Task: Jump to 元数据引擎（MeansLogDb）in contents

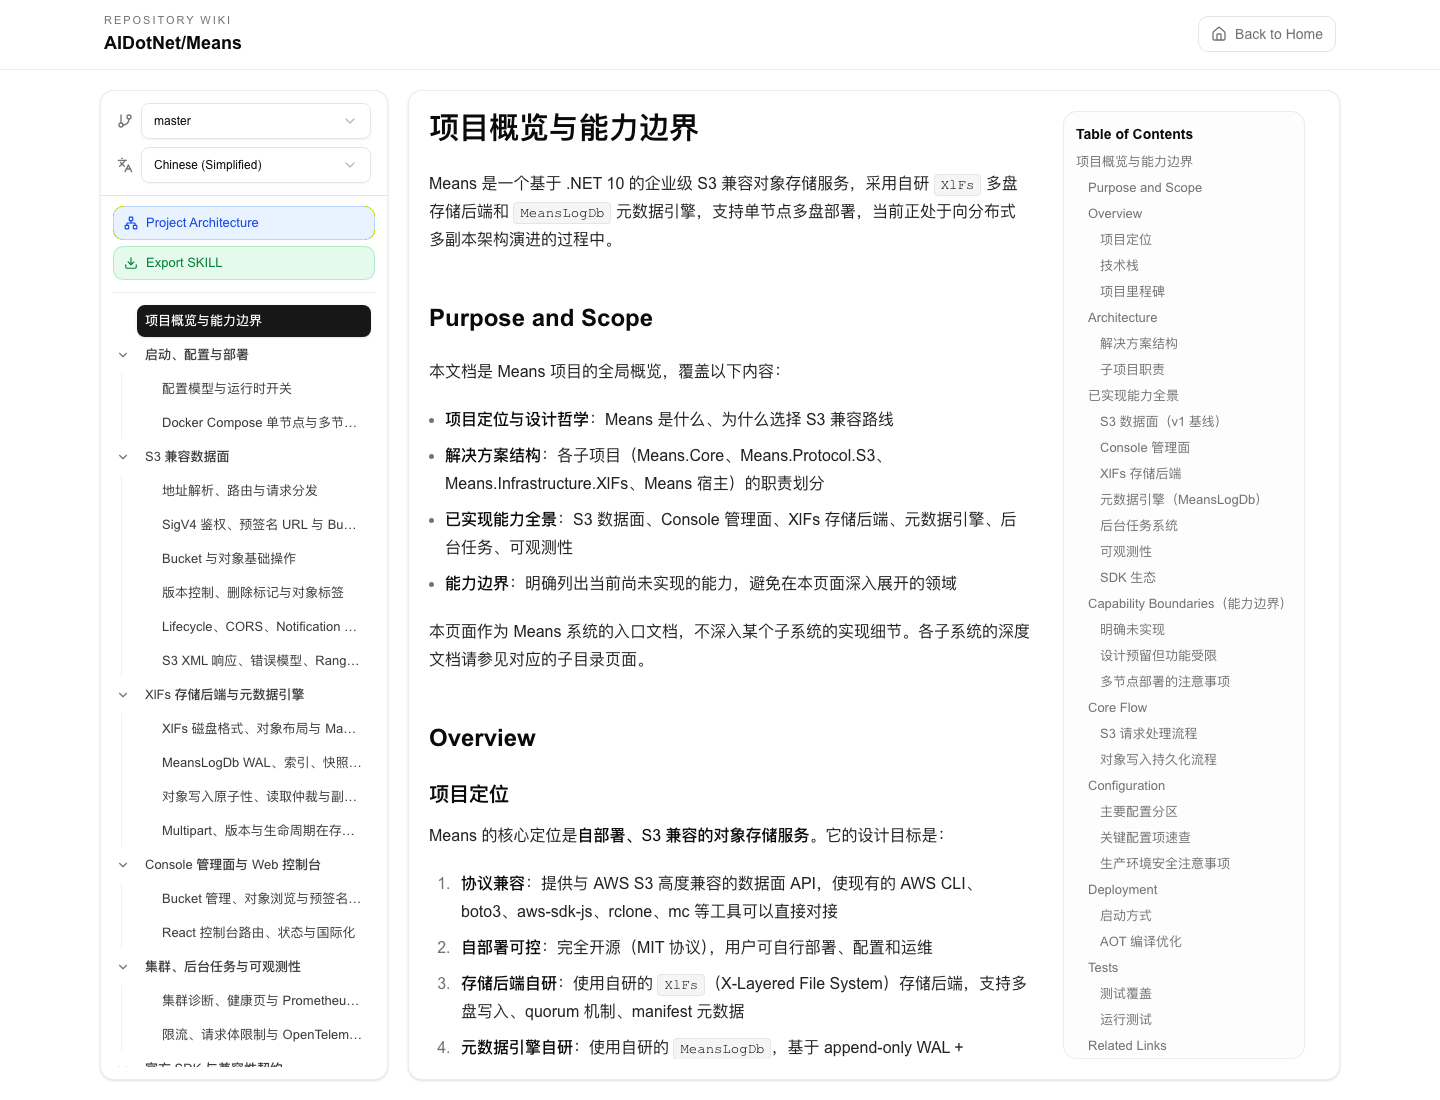Action: [x=1183, y=500]
